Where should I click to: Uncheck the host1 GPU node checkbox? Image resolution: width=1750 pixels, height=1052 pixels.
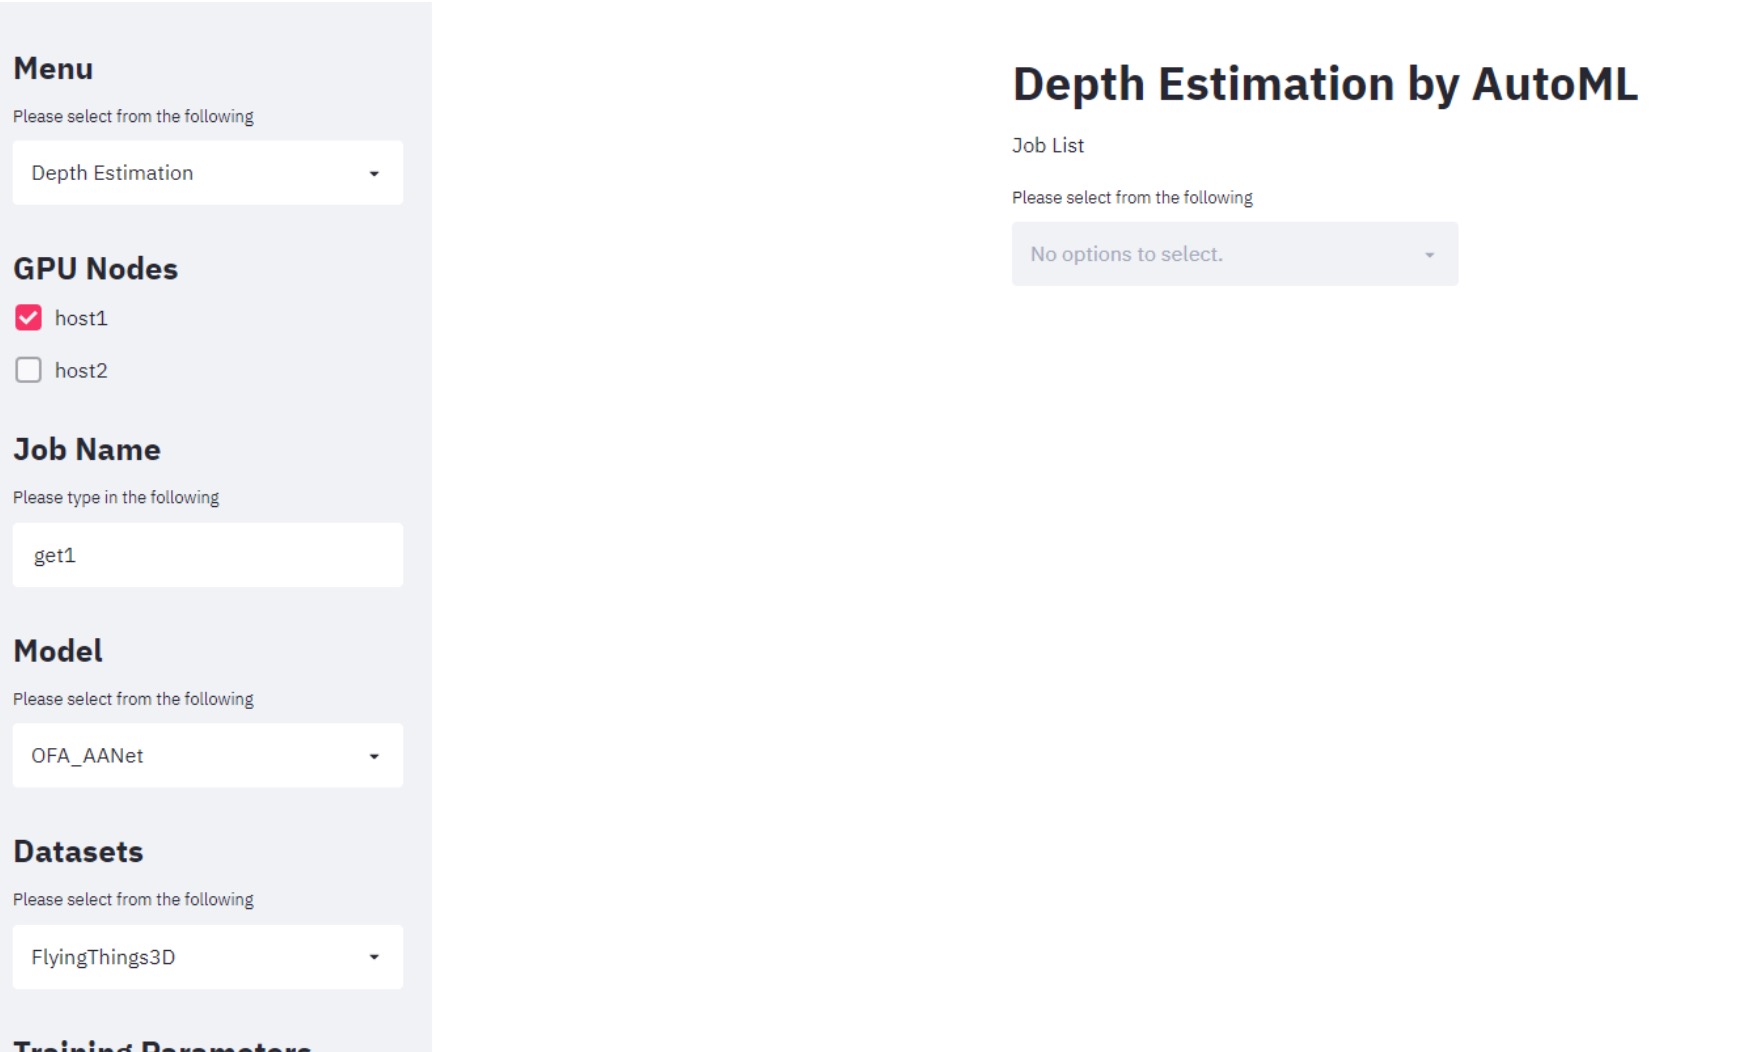28,318
